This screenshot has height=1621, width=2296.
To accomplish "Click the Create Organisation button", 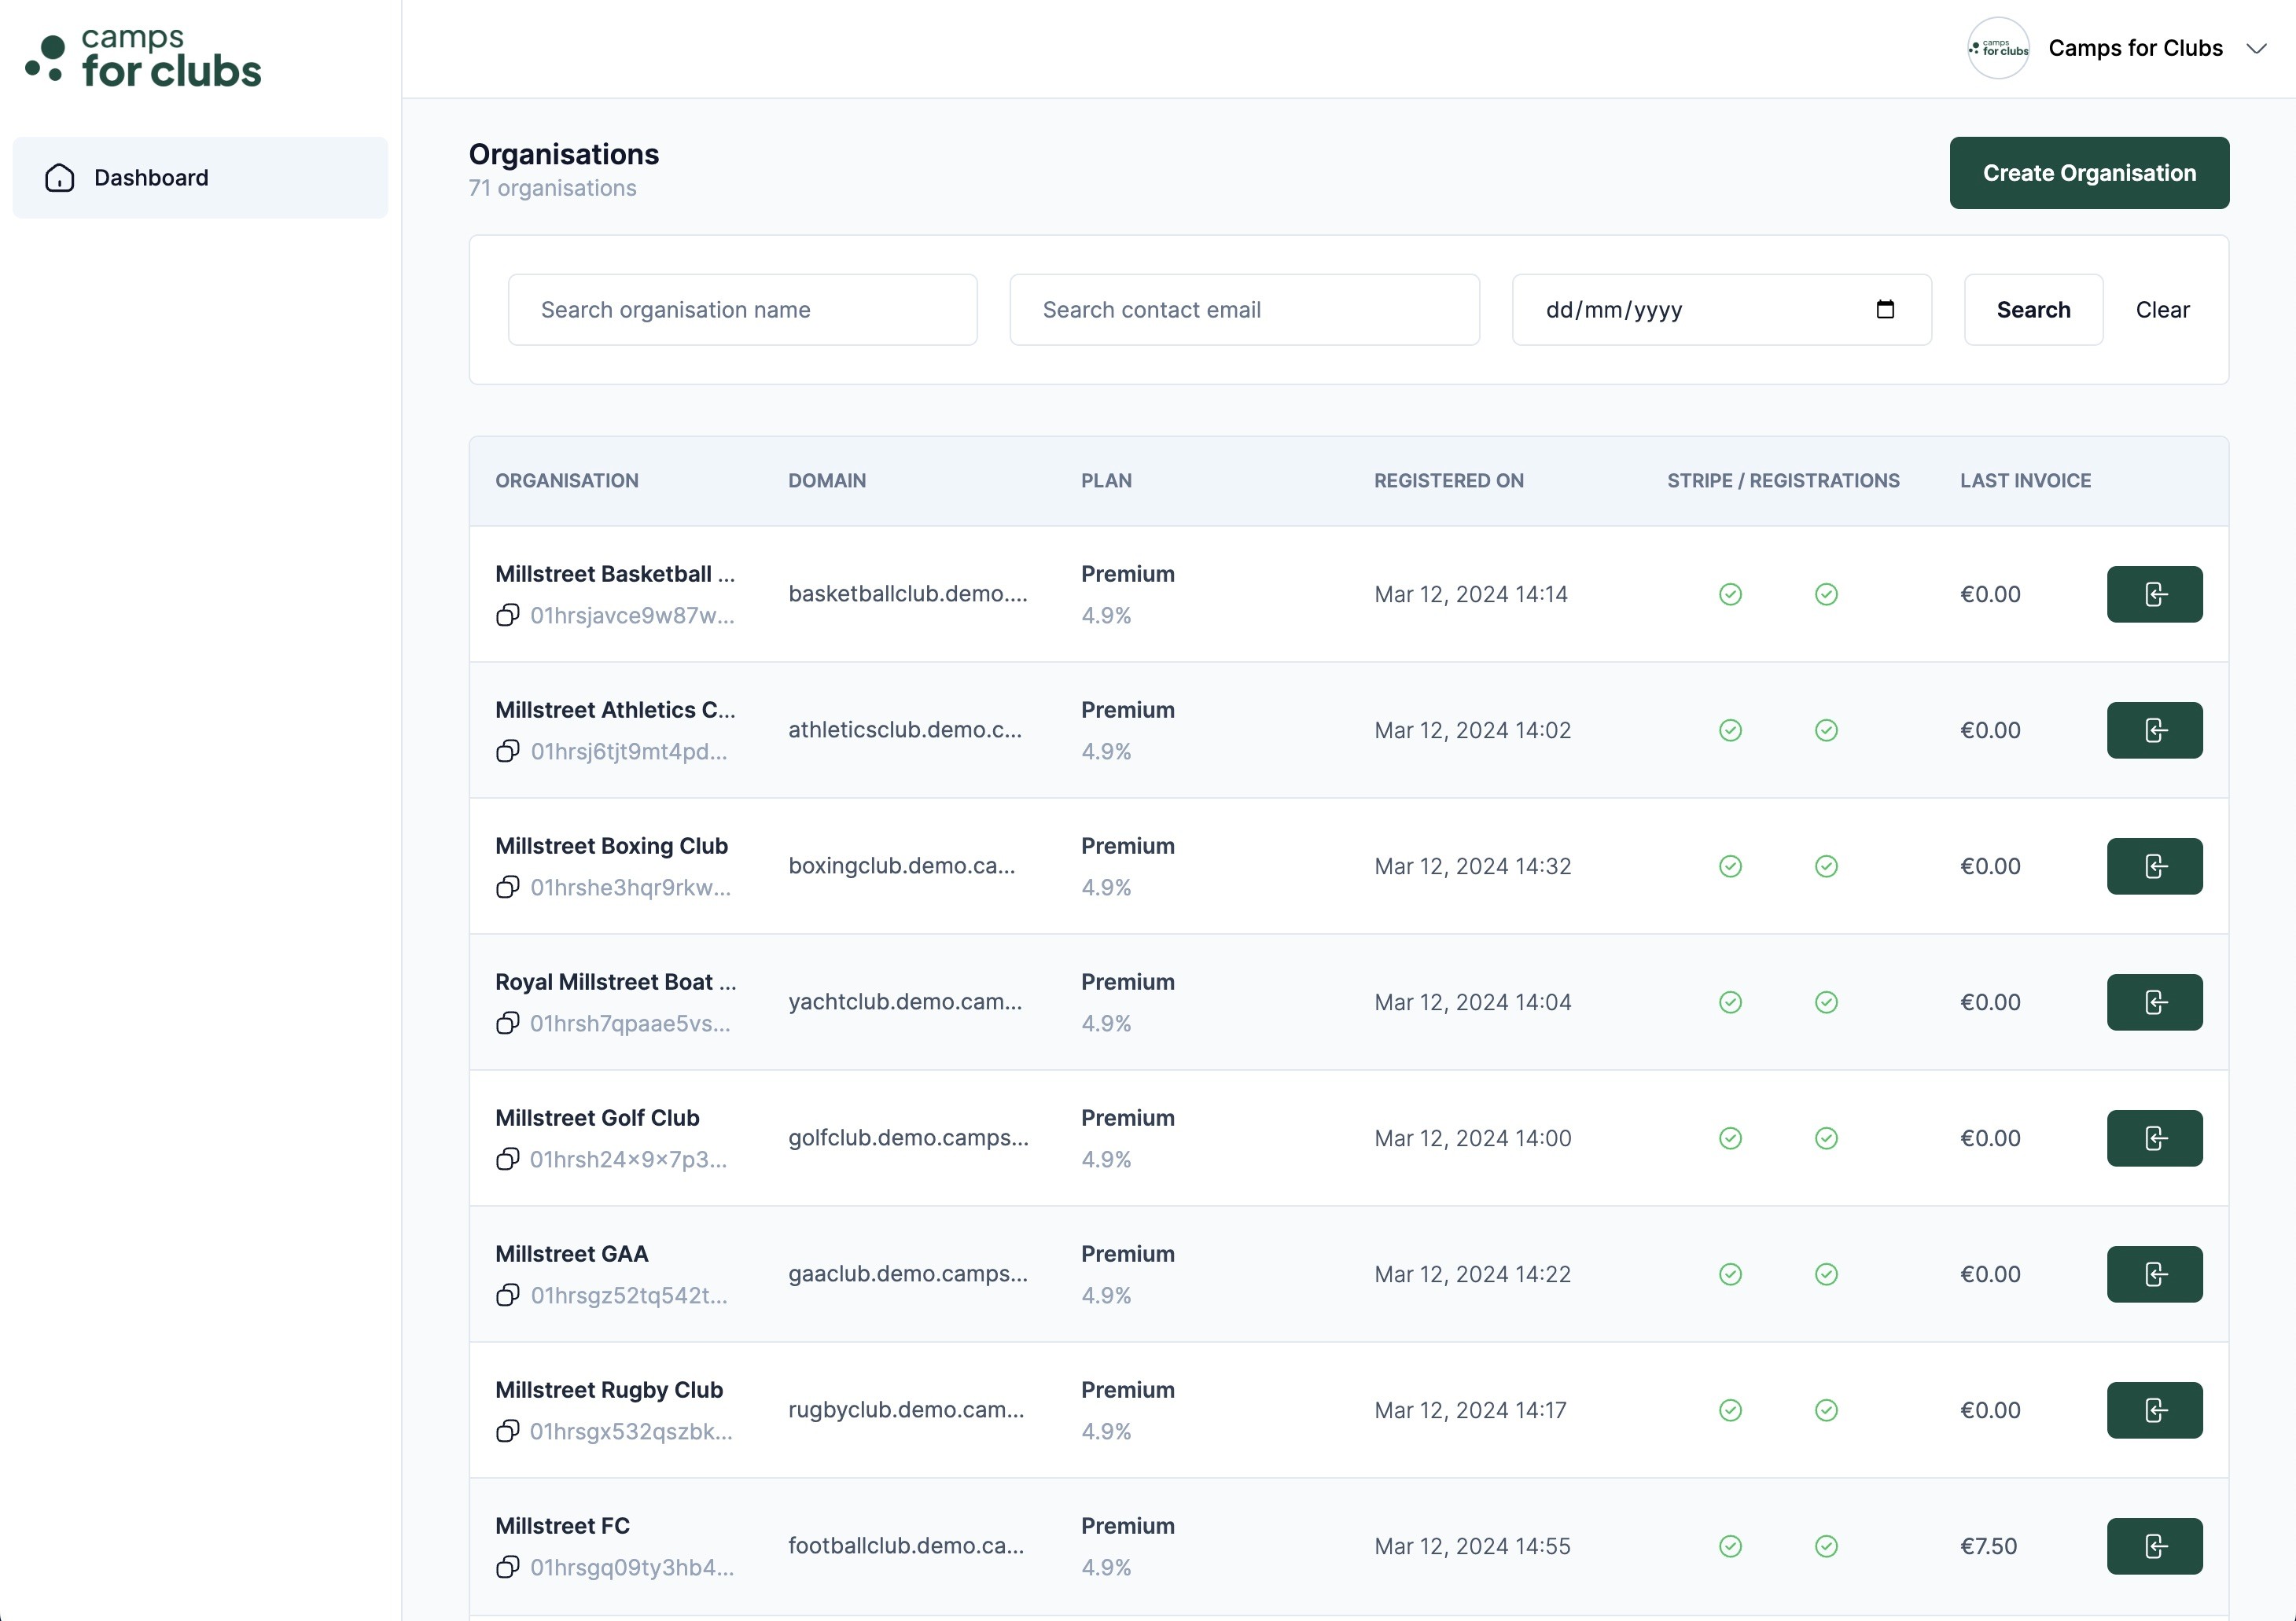I will point(2088,173).
